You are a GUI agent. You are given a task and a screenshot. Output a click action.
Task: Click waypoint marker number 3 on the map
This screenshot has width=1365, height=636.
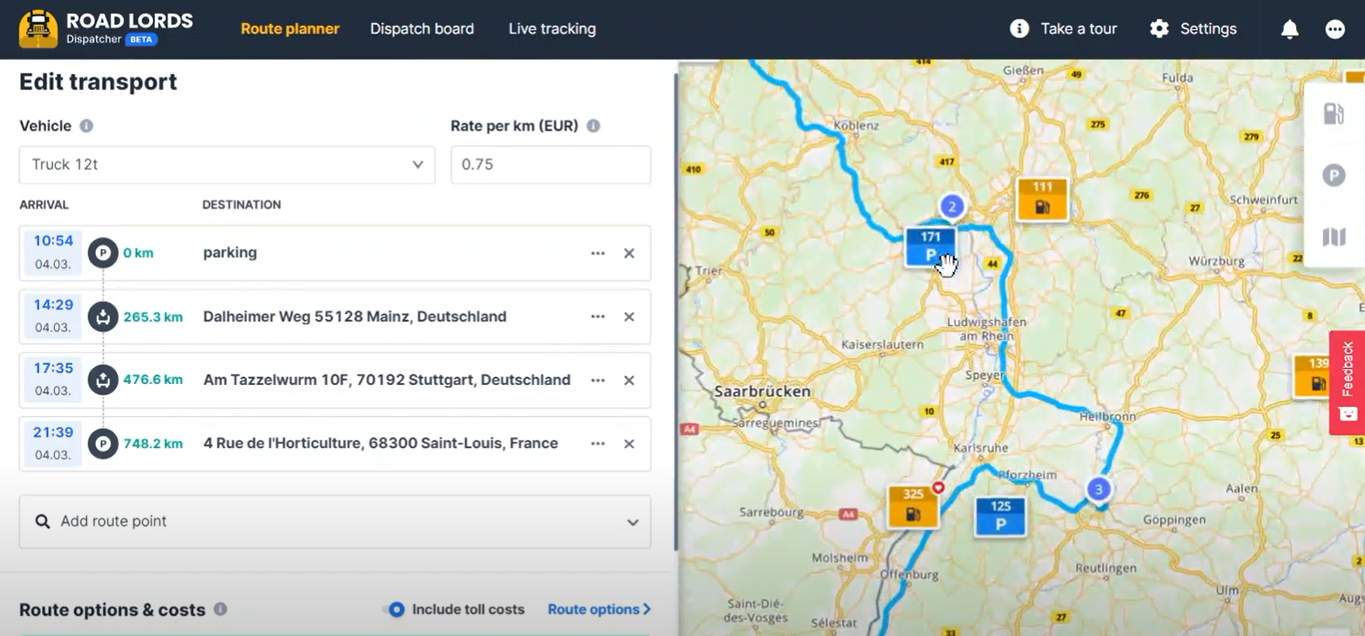click(x=1098, y=489)
